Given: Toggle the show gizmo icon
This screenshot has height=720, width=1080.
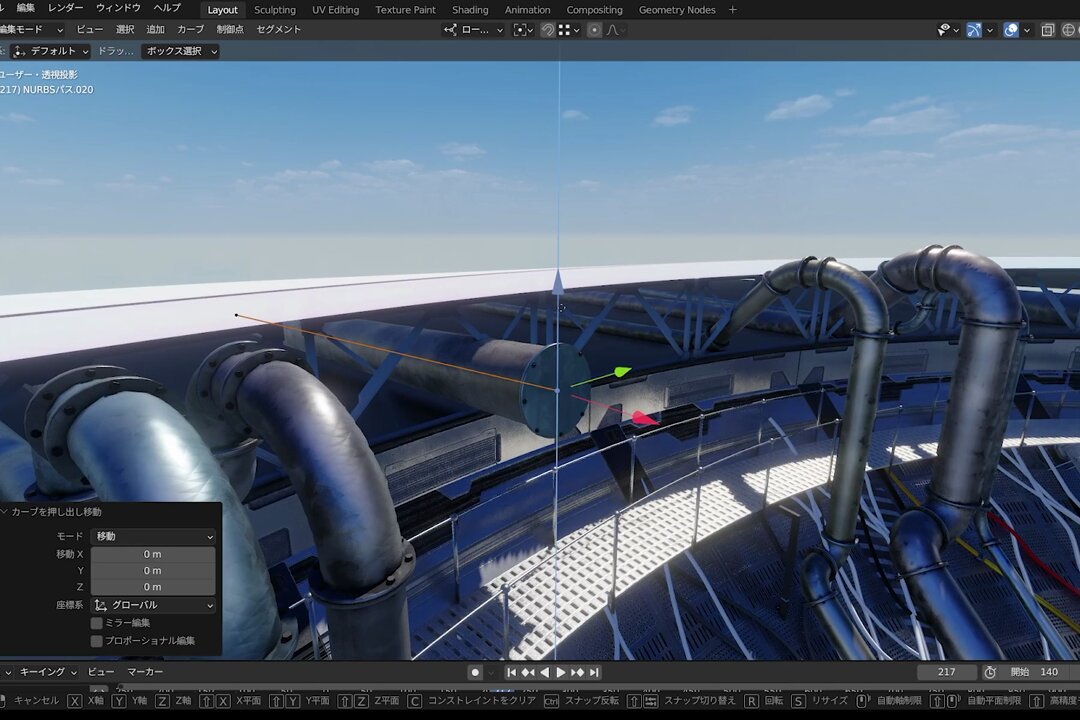Looking at the screenshot, I should [x=973, y=30].
